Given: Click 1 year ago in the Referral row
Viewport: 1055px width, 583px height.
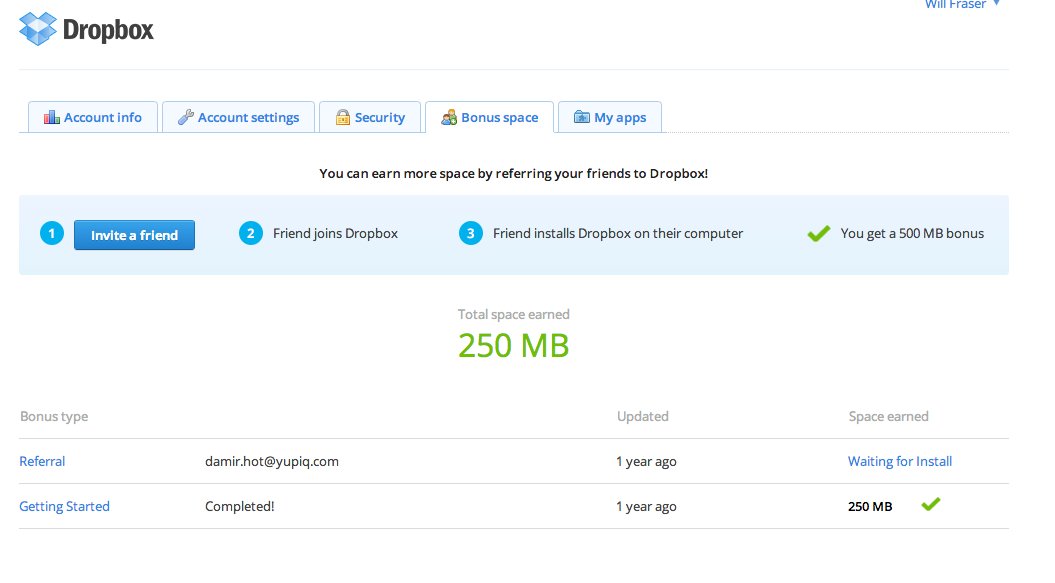Looking at the screenshot, I should point(646,461).
